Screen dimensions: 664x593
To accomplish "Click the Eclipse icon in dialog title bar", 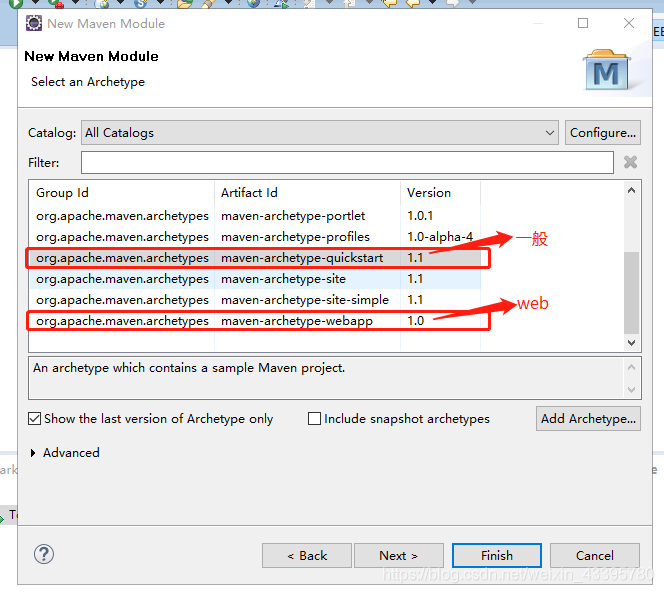I will tap(34, 23).
